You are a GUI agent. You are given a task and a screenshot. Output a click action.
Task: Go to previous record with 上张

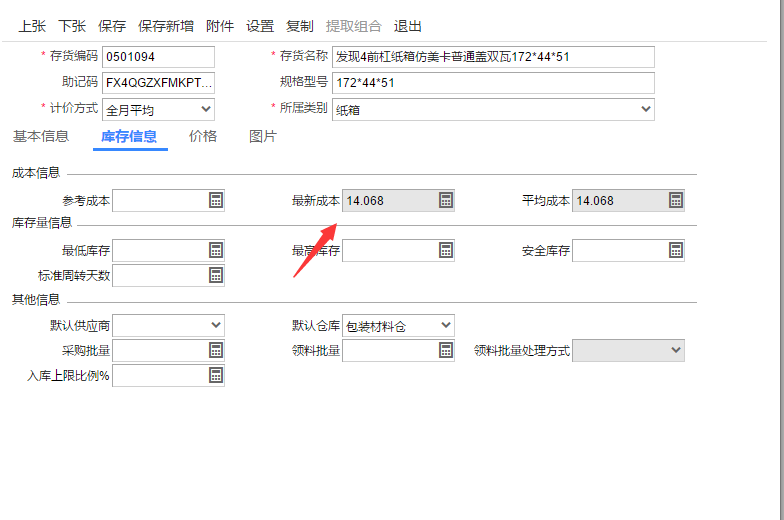tap(32, 26)
